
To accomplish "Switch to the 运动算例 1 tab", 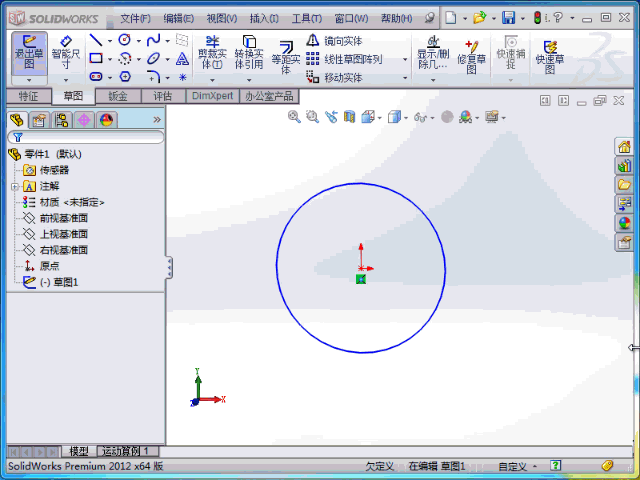I will pos(127,451).
